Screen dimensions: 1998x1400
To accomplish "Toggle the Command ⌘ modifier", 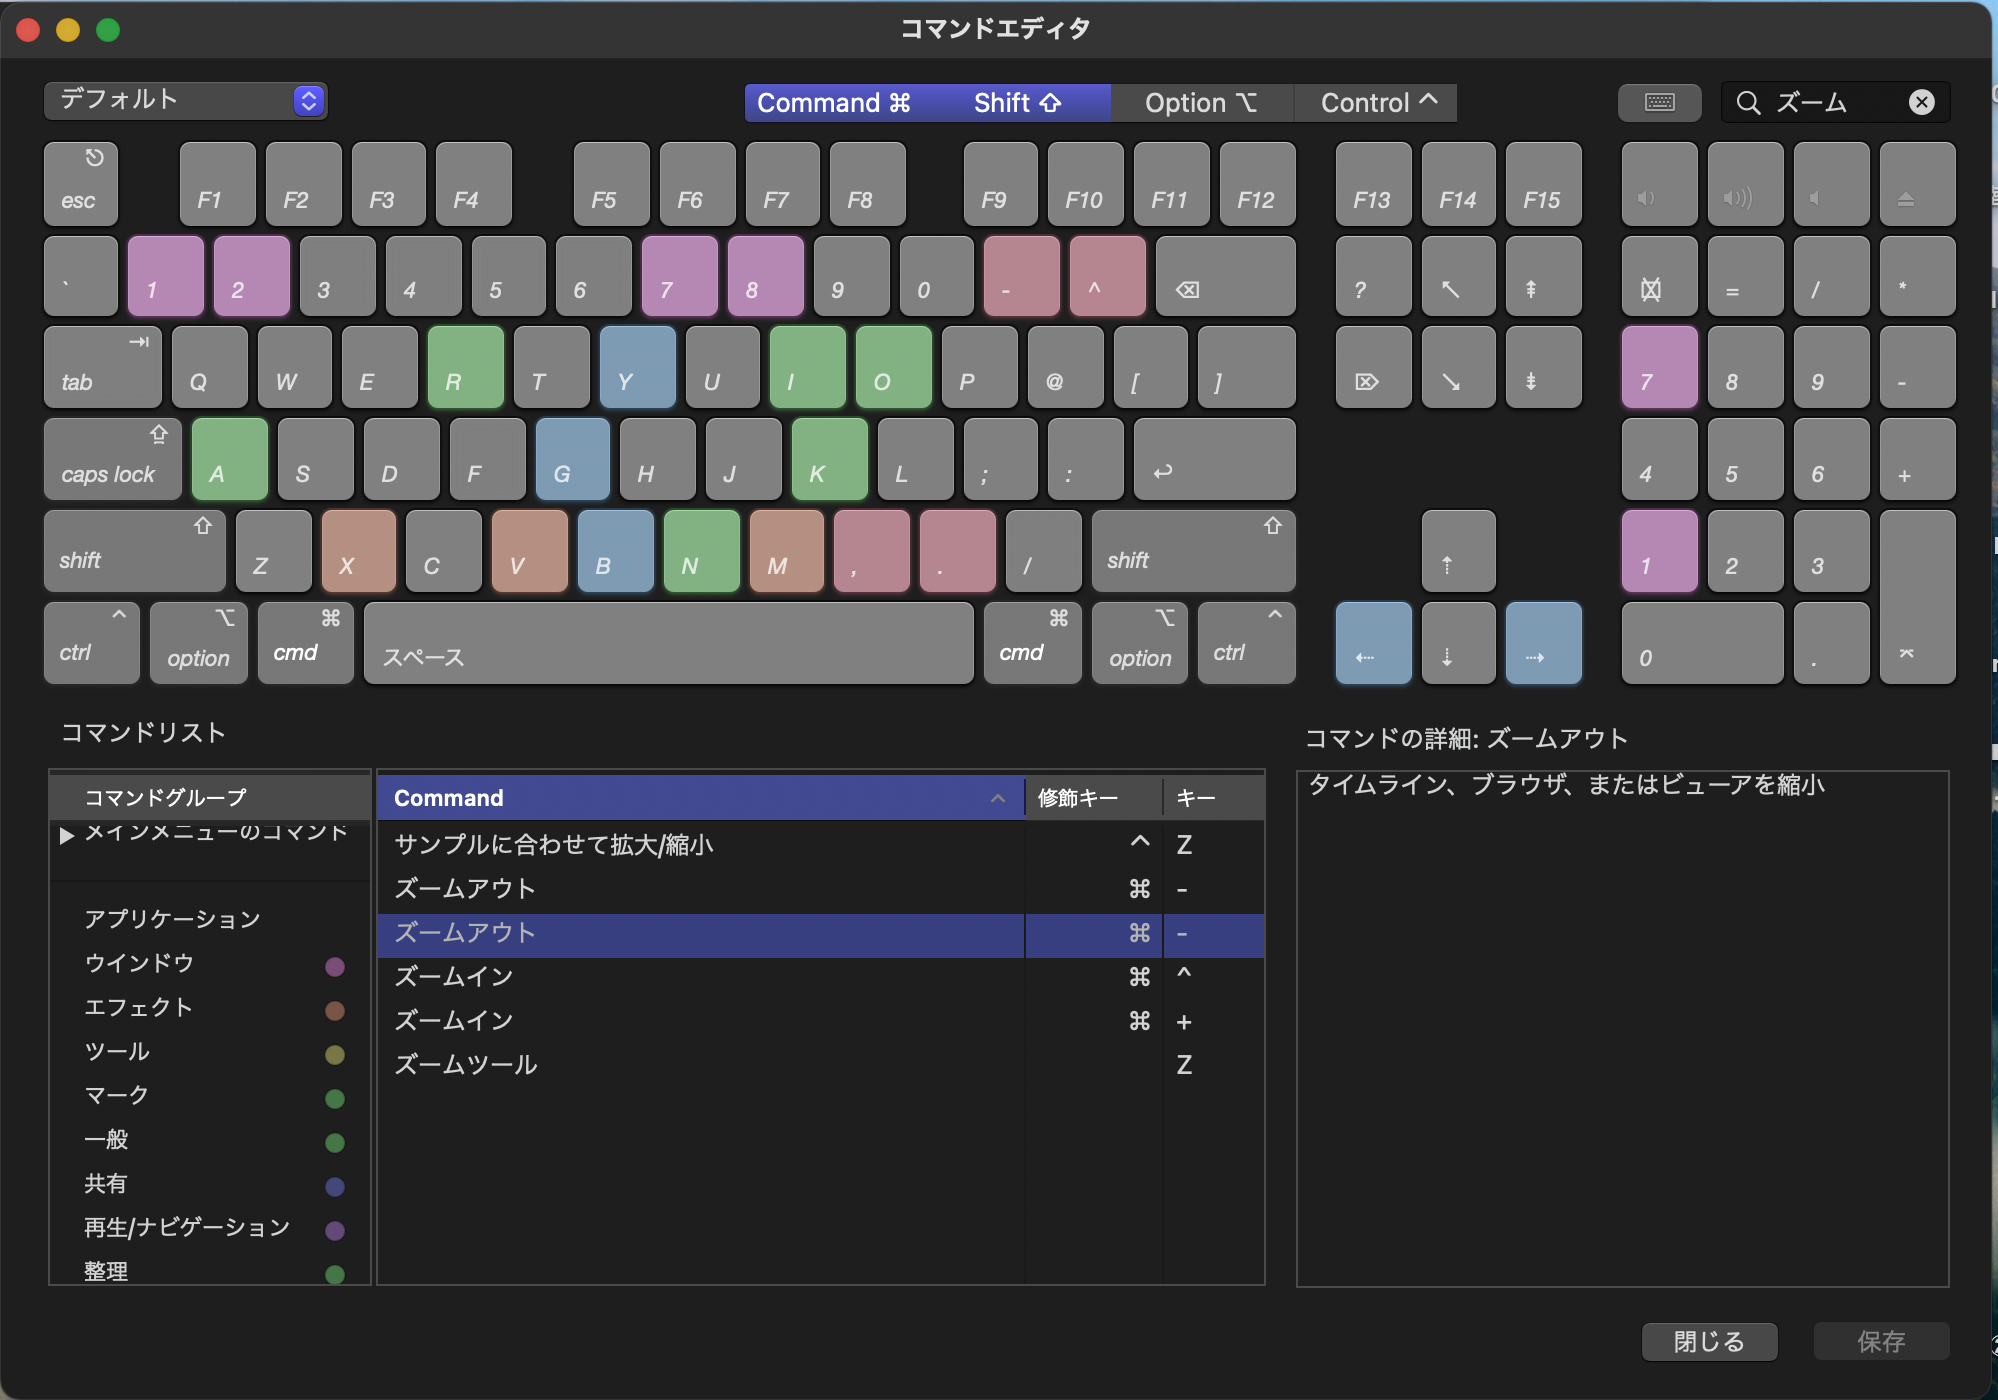I will coord(833,103).
